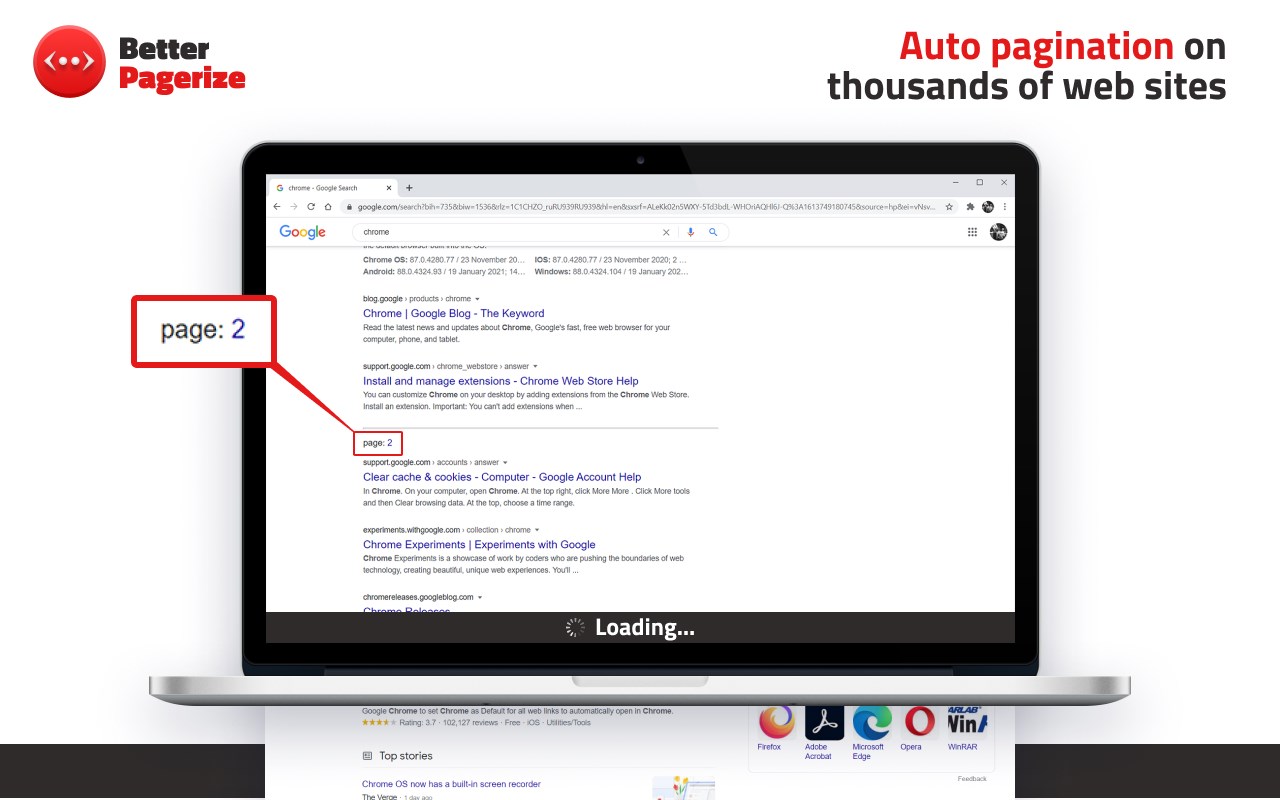Open Clear cache & cookies result
1280x800 pixels.
[502, 477]
